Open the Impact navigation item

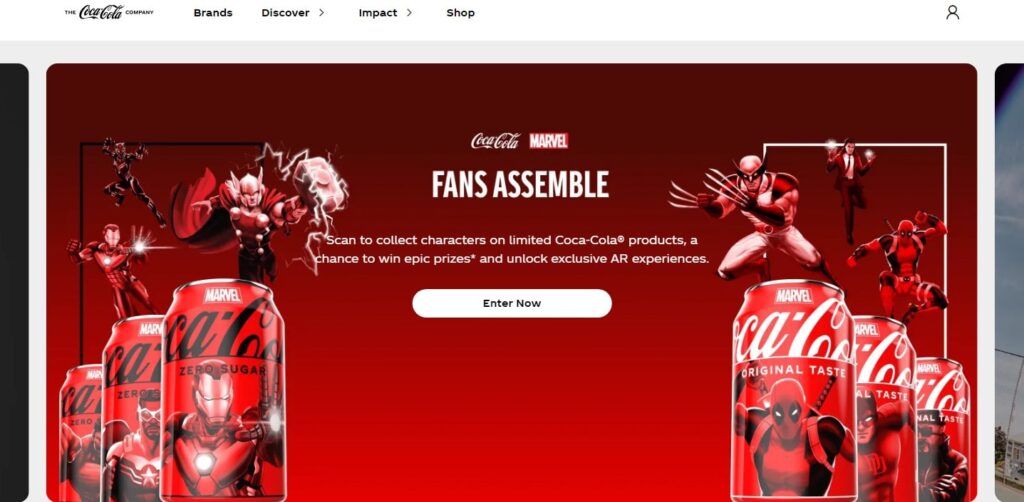(377, 13)
